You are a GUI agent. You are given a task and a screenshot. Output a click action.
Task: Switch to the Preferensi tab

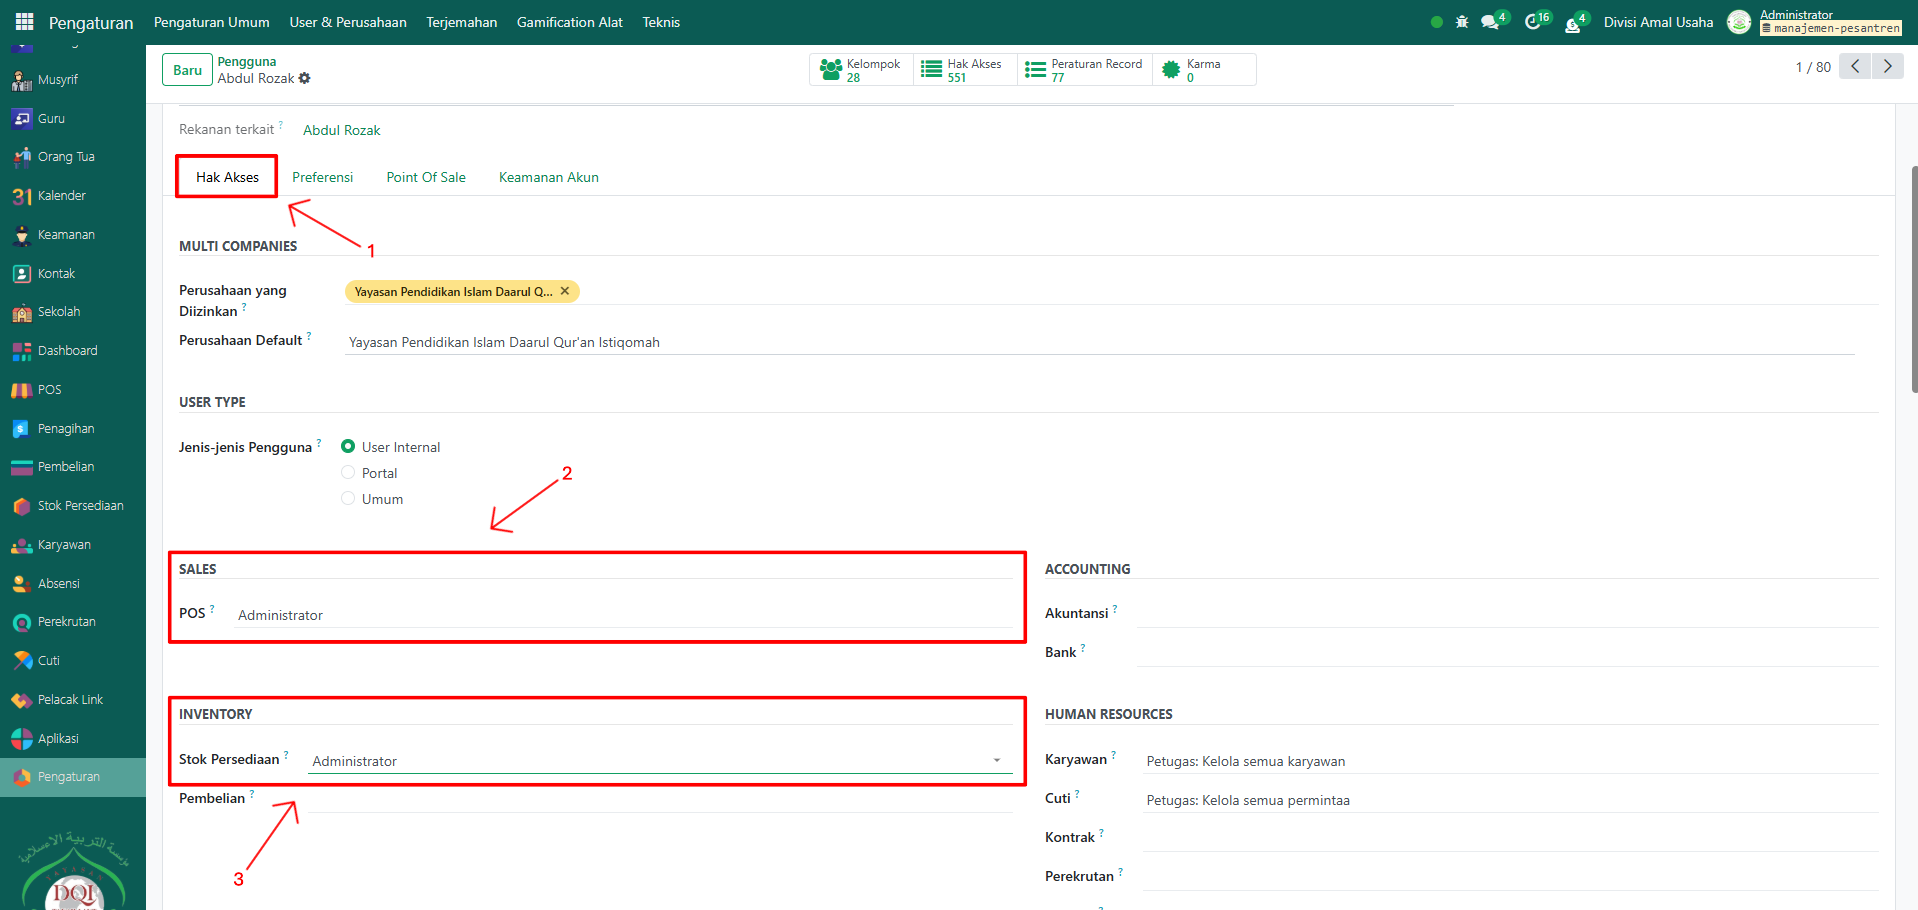(x=322, y=177)
